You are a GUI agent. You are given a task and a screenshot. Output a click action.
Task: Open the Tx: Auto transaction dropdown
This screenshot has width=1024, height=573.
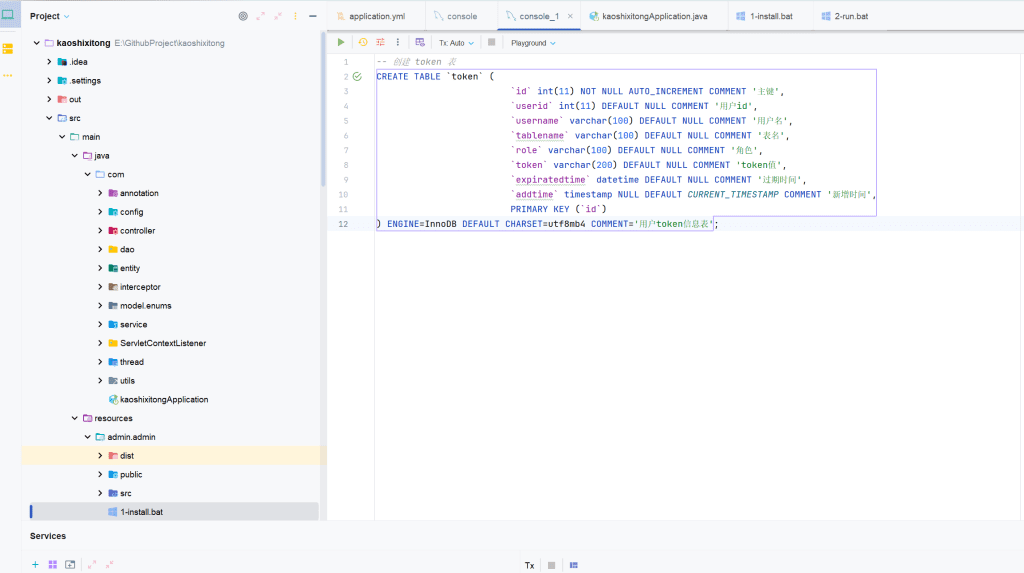[x=456, y=43]
